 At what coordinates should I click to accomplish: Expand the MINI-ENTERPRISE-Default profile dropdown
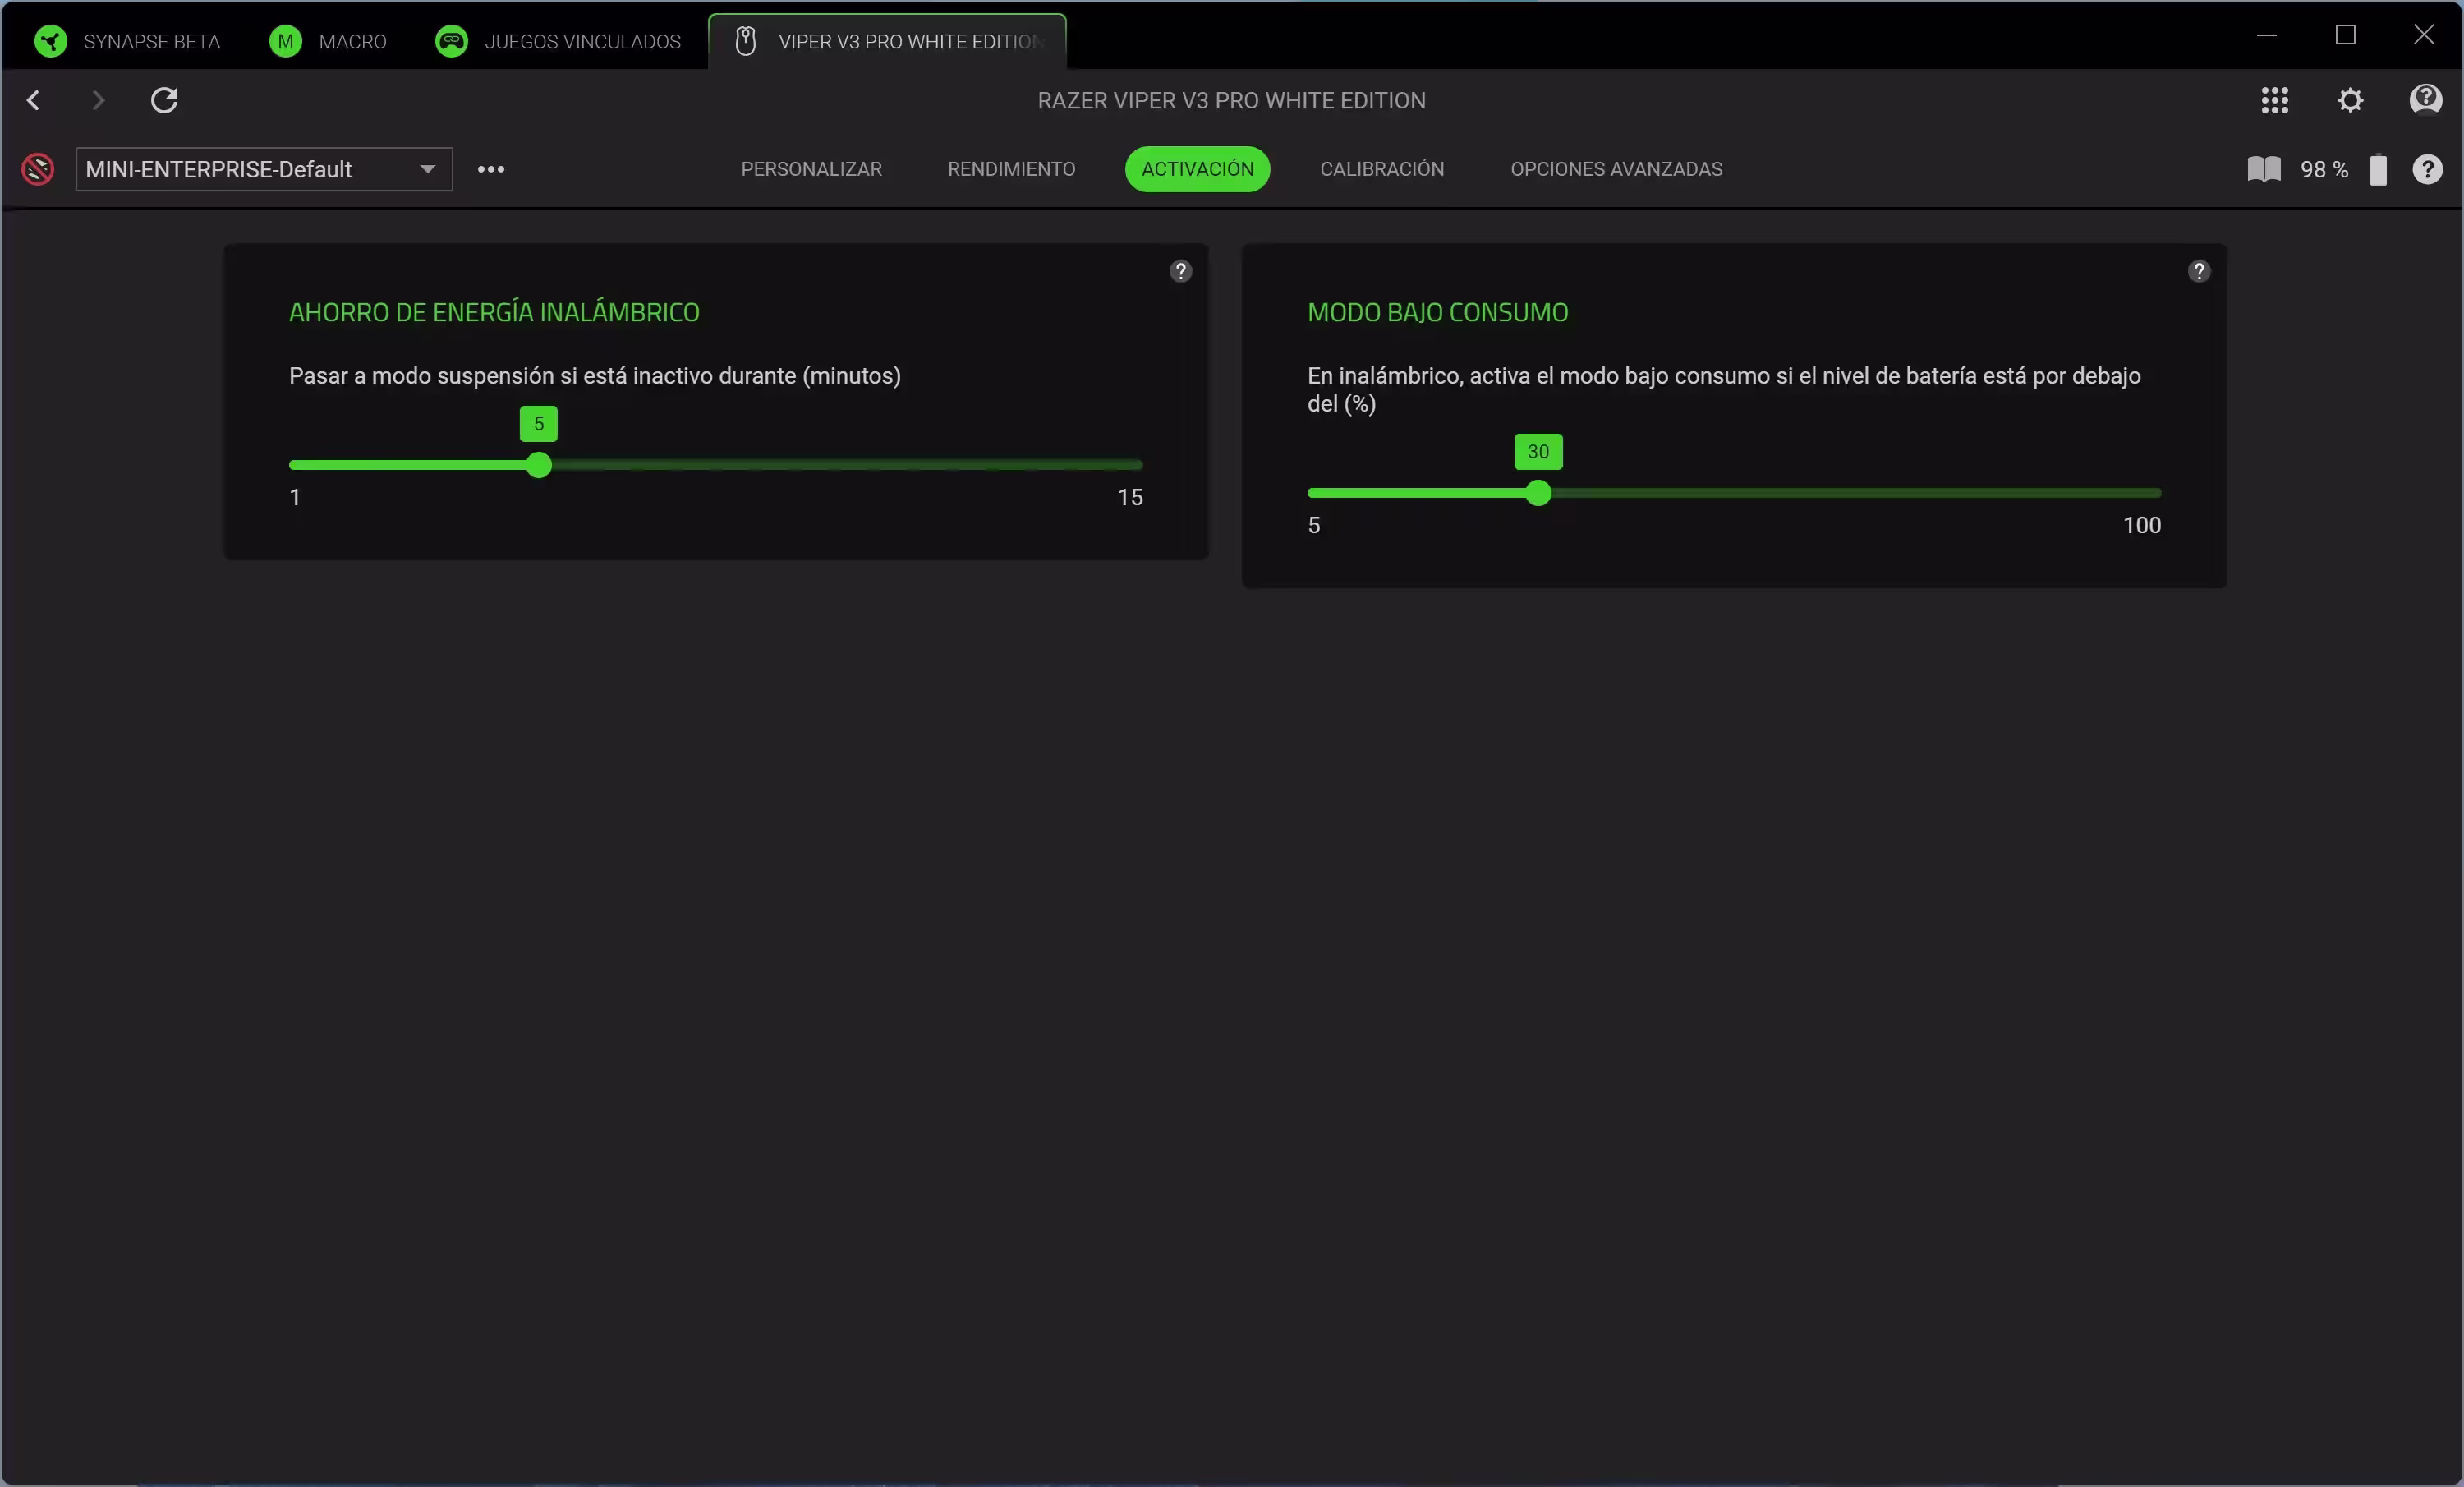264,169
